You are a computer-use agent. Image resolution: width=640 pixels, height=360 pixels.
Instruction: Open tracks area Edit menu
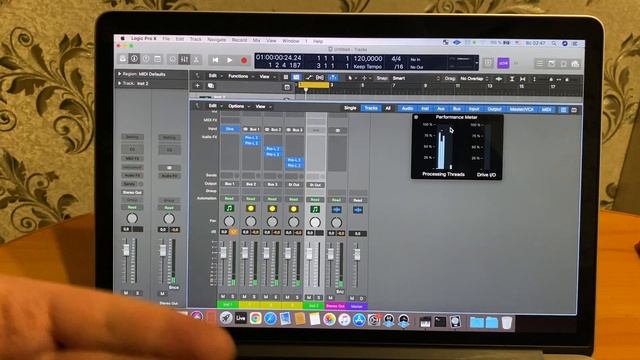click(215, 76)
